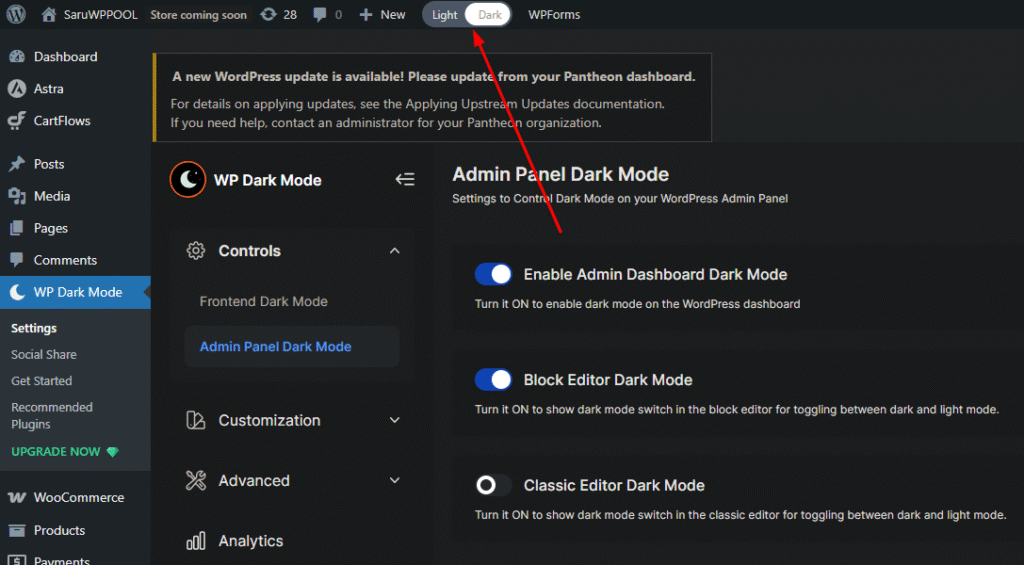Viewport: 1024px width, 565px height.
Task: Click the UPGRADE NOW link
Action: (x=56, y=452)
